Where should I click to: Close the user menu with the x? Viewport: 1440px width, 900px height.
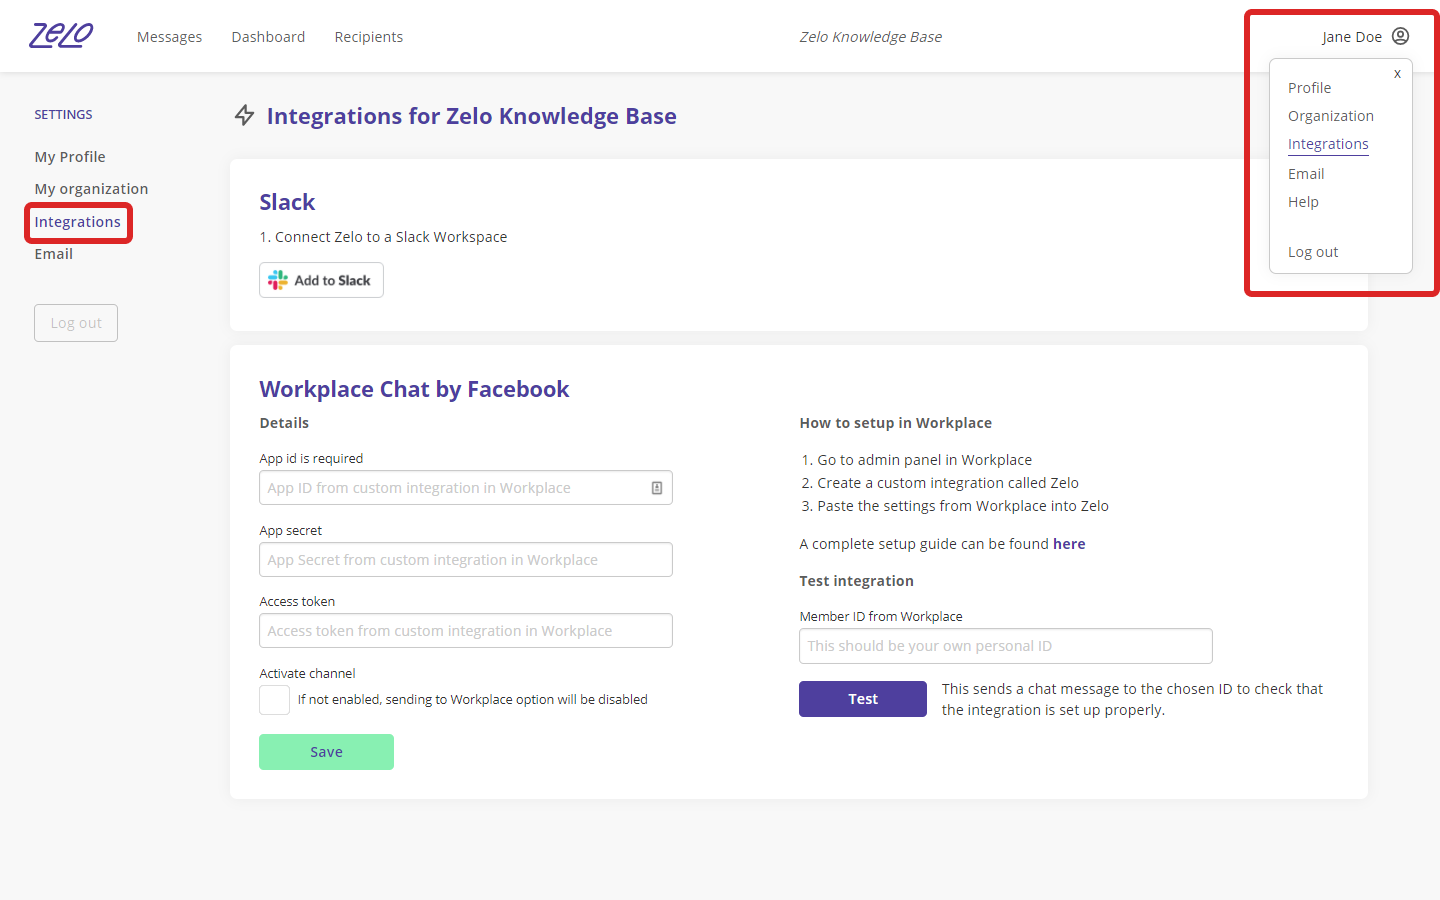point(1397,74)
